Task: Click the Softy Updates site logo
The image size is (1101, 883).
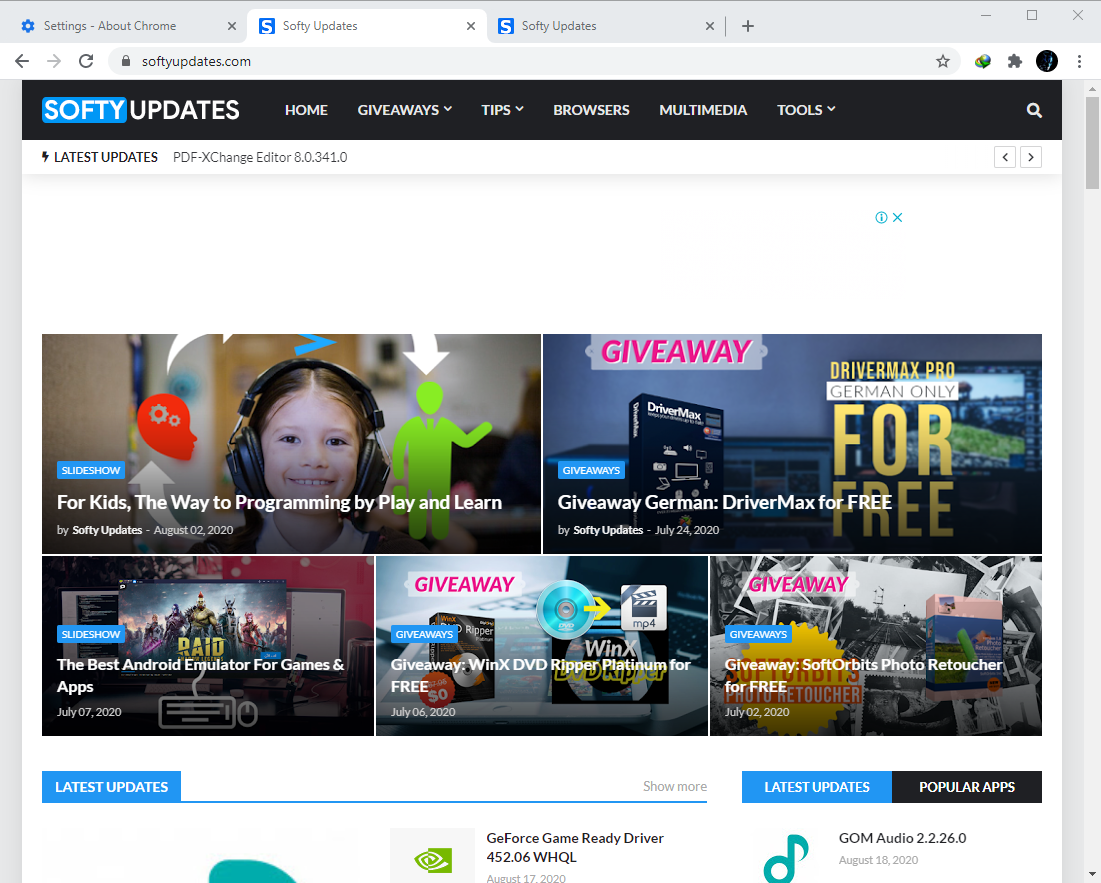Action: [140, 110]
